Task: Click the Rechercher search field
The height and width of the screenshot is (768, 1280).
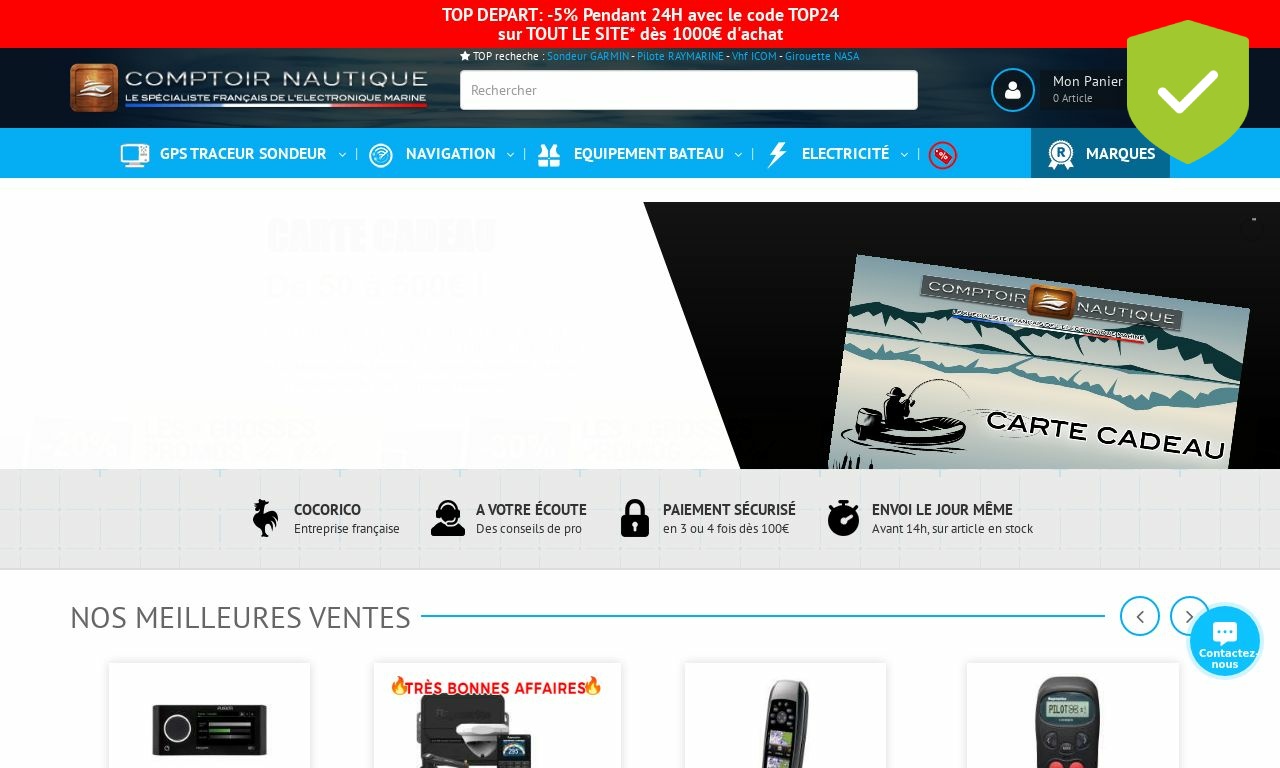Action: [688, 90]
